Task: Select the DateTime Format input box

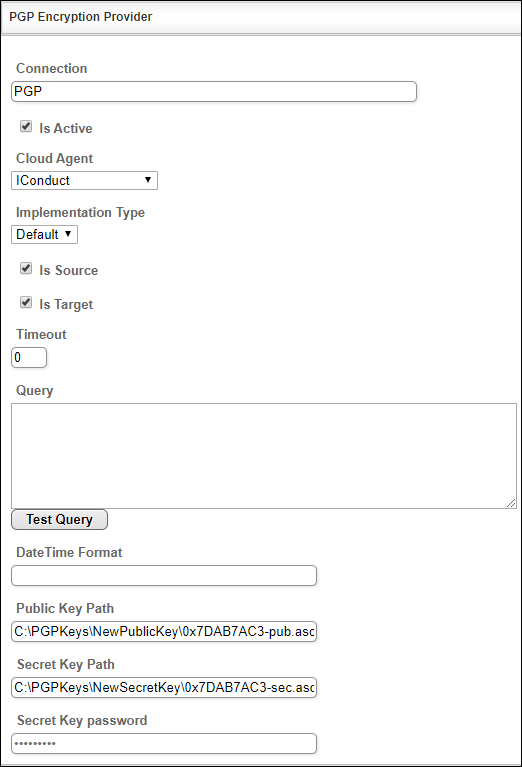Action: coord(164,576)
